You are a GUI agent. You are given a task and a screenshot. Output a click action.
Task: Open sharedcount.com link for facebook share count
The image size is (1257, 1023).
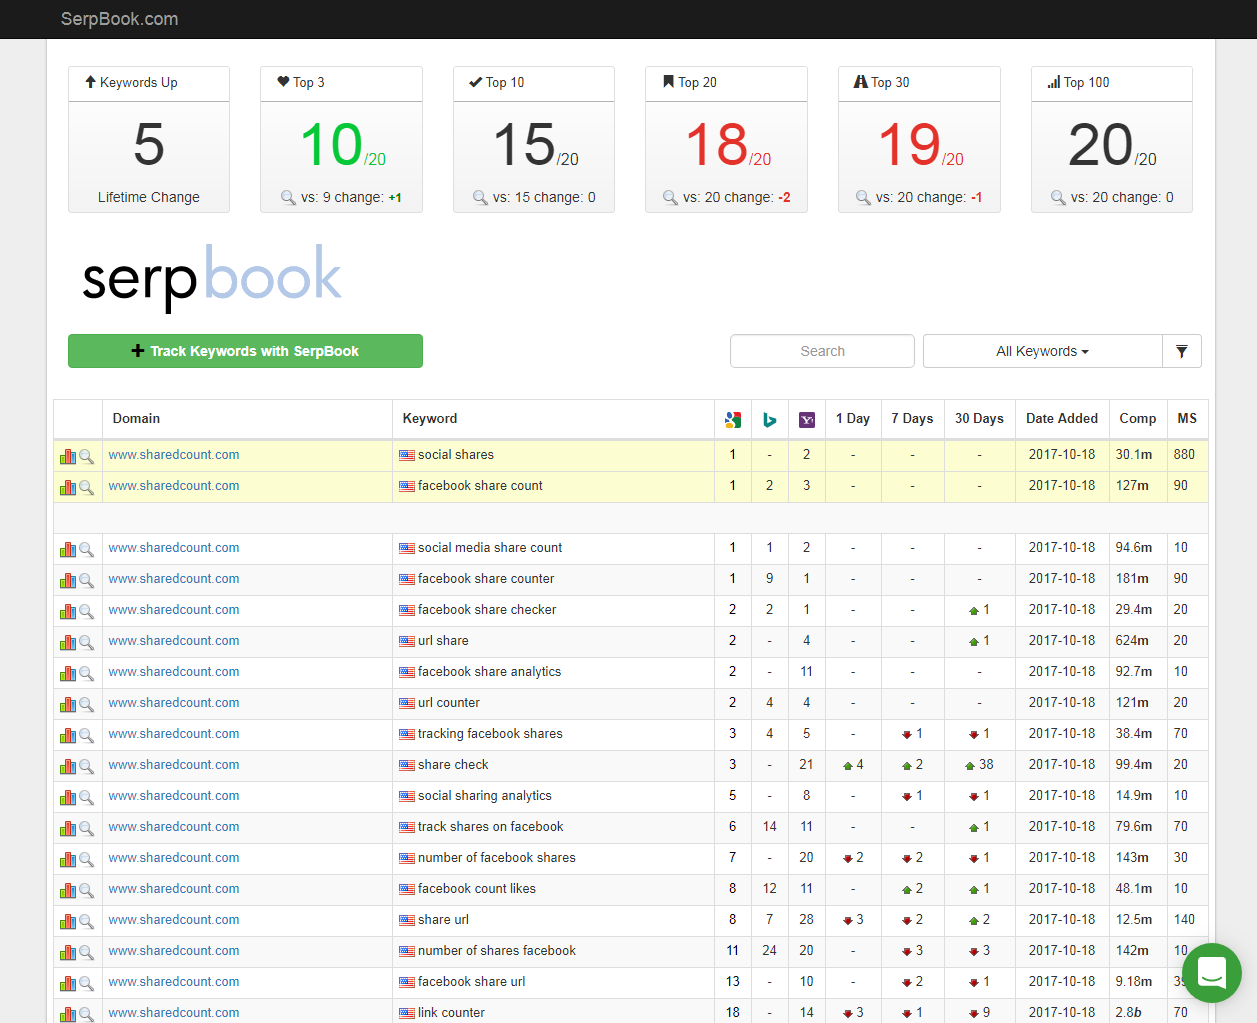click(x=174, y=486)
